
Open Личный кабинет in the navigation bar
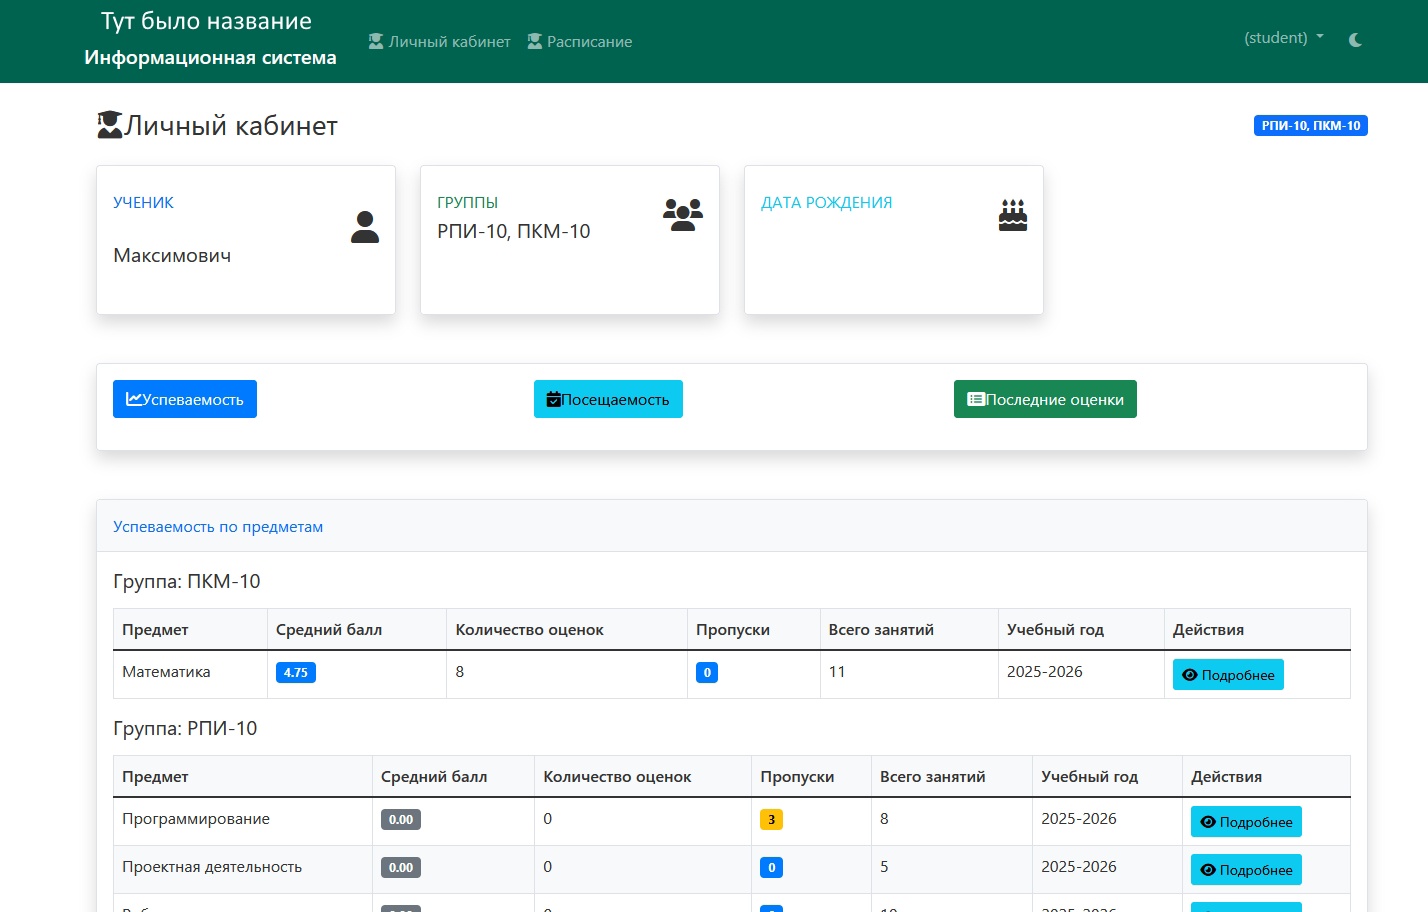(x=439, y=42)
